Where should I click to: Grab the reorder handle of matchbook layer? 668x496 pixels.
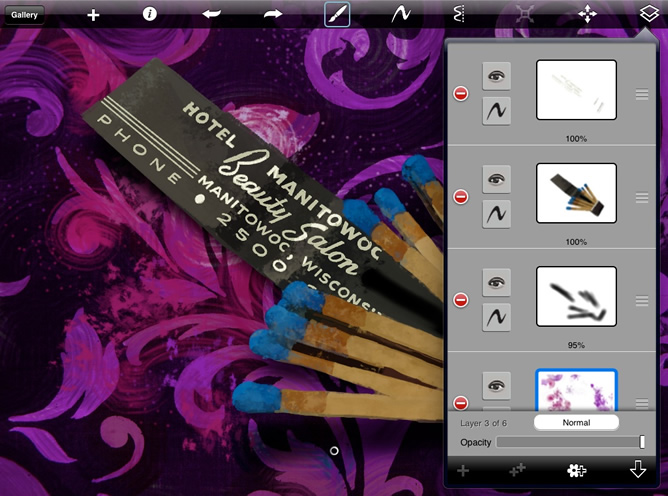(642, 197)
